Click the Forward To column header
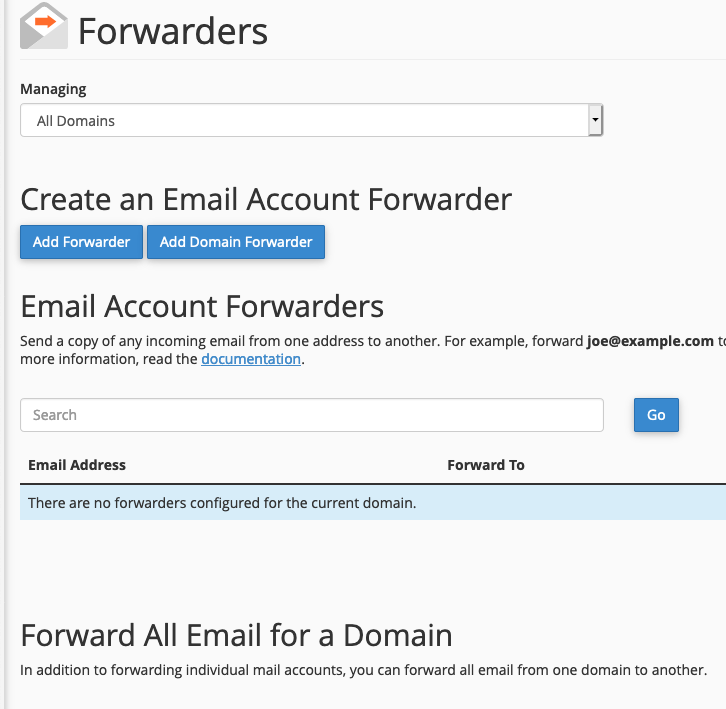The width and height of the screenshot is (726, 709). click(486, 465)
